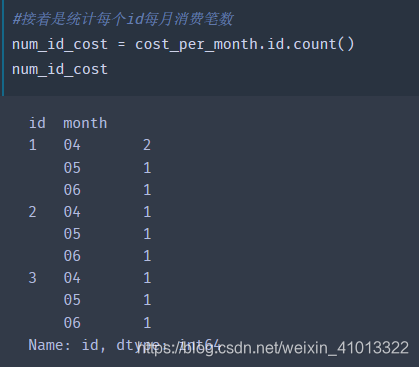Click count value "2" for id 1 month 04
Image resolution: width=419 pixels, height=367 pixels.
pyautogui.click(x=147, y=145)
